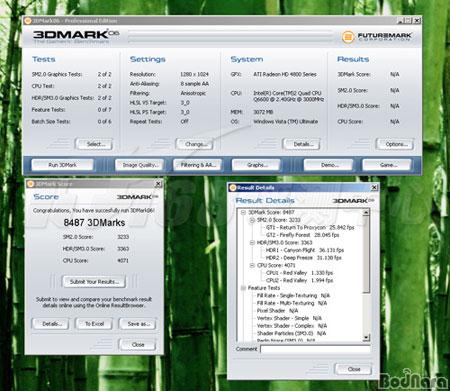The image size is (450, 391).
Task: Select Fill Rate - Multi-Texturing row
Action: pos(292,303)
